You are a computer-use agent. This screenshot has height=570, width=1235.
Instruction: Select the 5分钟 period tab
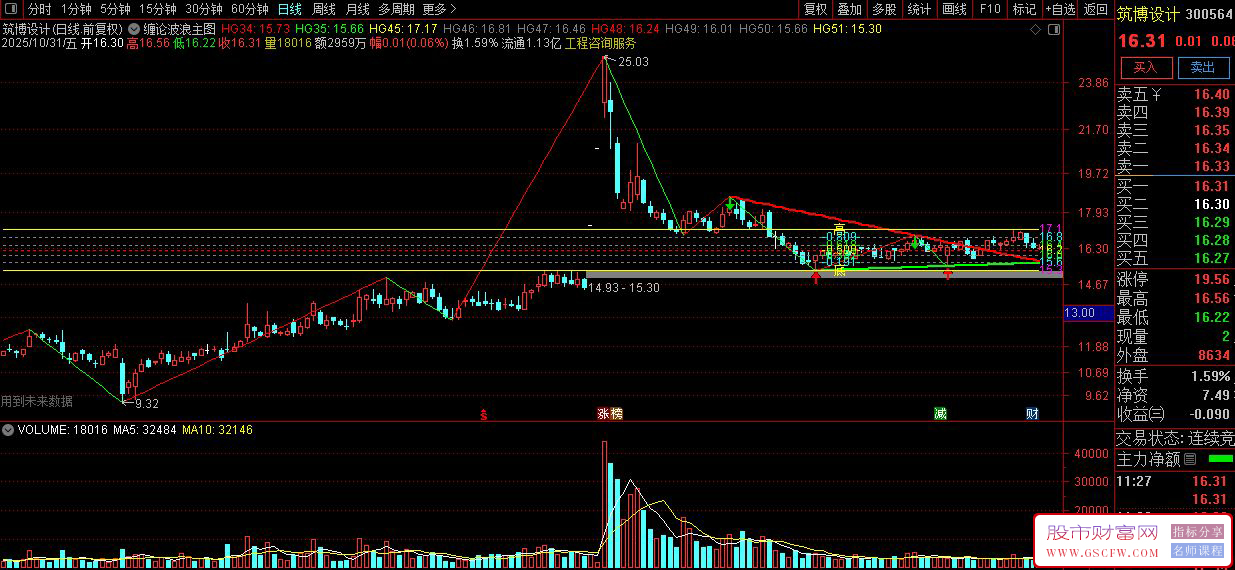point(115,9)
